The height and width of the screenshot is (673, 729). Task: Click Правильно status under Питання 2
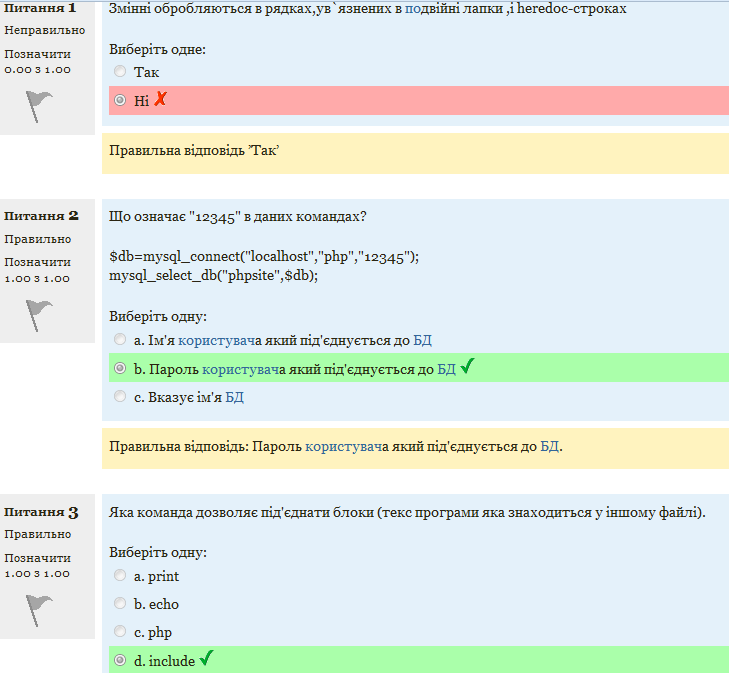(38, 239)
